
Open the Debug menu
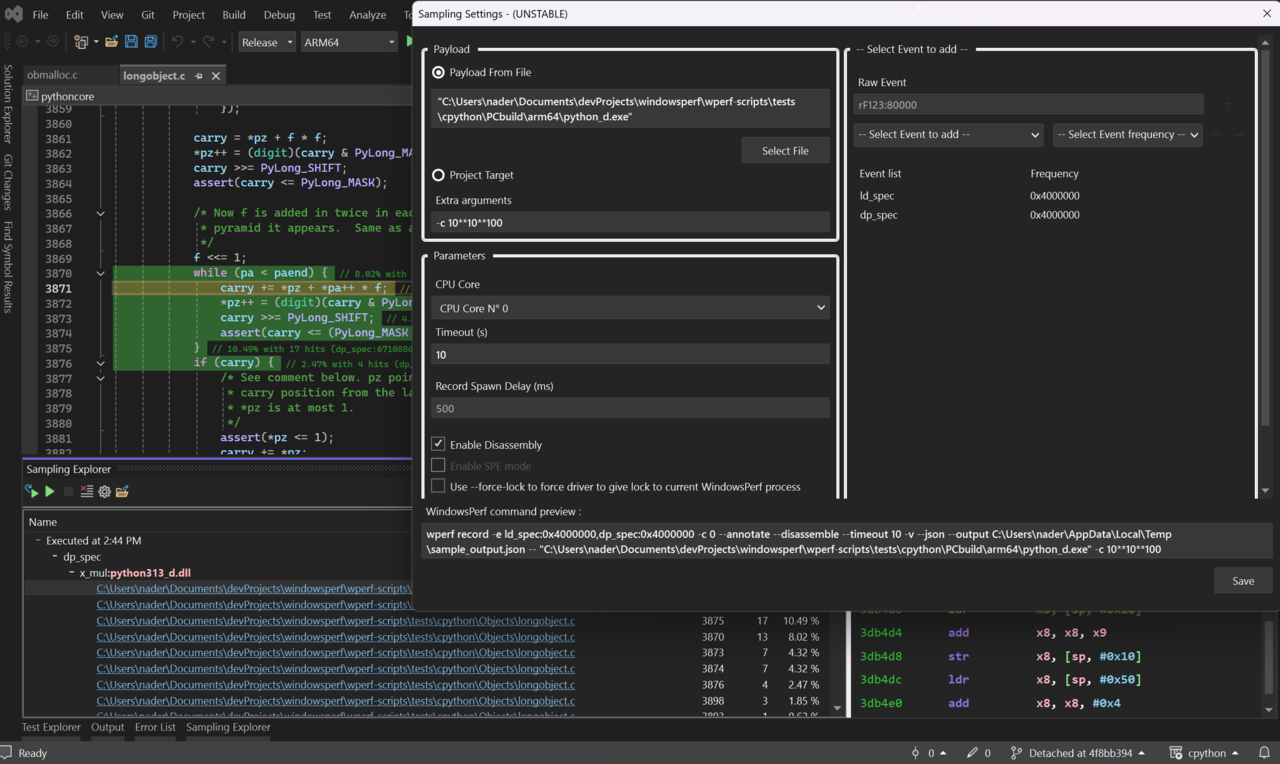279,14
